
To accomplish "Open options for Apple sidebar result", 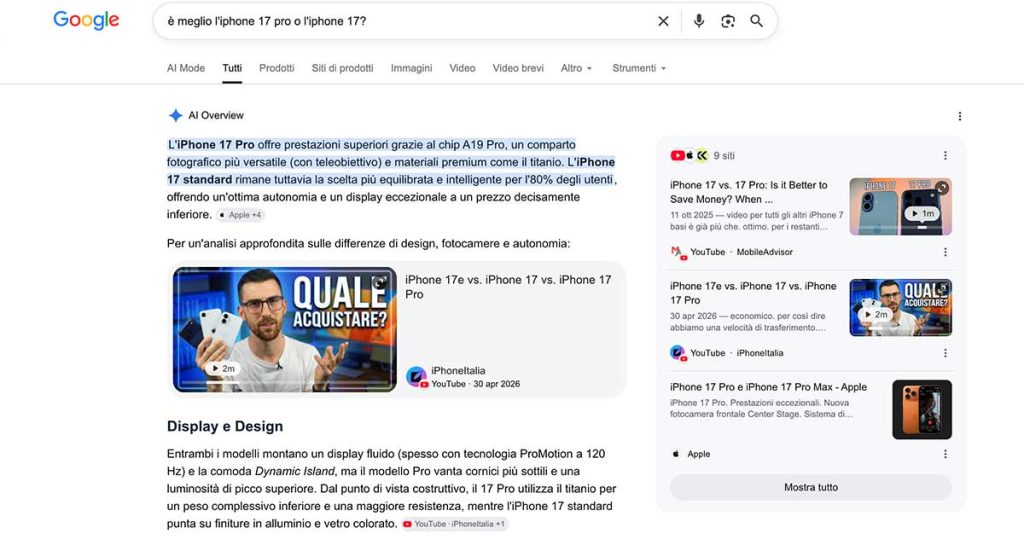I will click(945, 454).
